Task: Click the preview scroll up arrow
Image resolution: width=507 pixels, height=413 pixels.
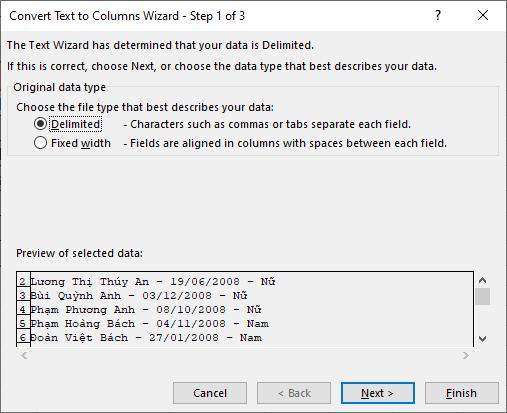Action: pyautogui.click(x=482, y=280)
